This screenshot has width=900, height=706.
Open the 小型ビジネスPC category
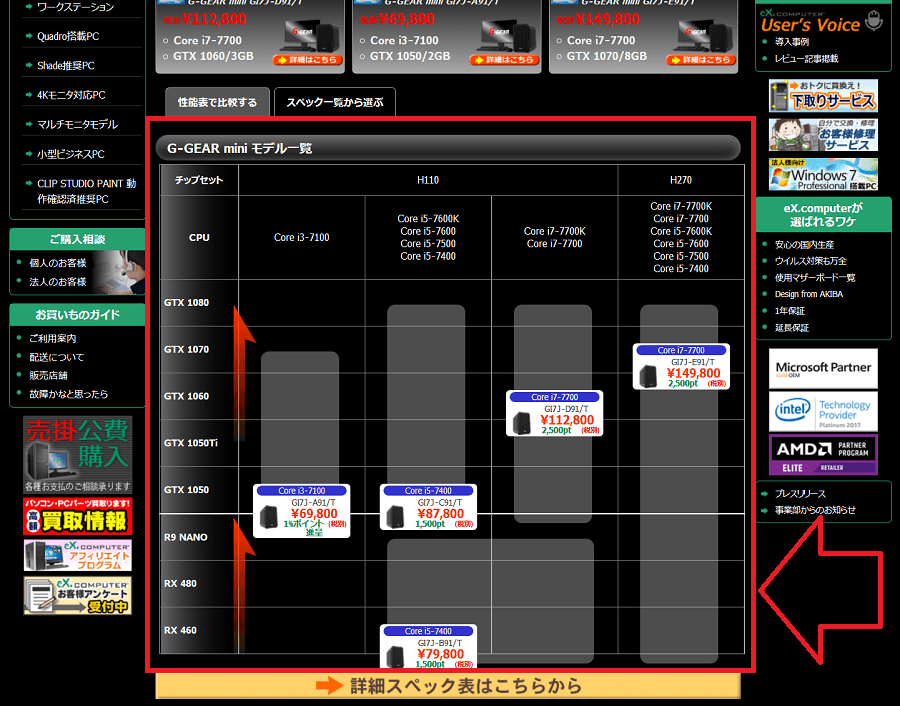[71, 154]
